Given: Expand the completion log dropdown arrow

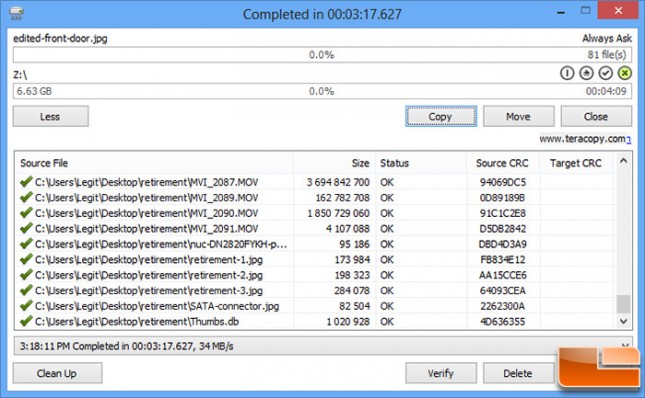Looking at the screenshot, I should (625, 345).
